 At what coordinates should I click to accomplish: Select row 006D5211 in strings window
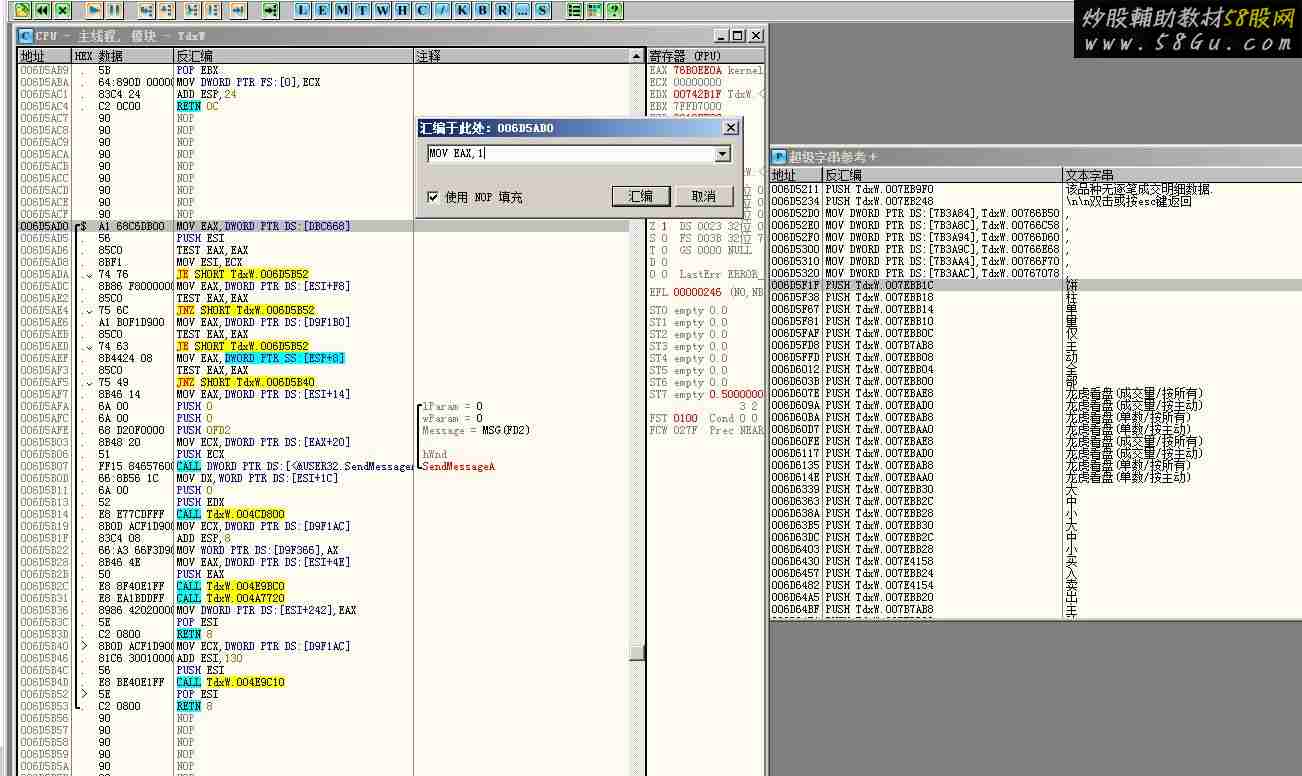(x=1036, y=189)
